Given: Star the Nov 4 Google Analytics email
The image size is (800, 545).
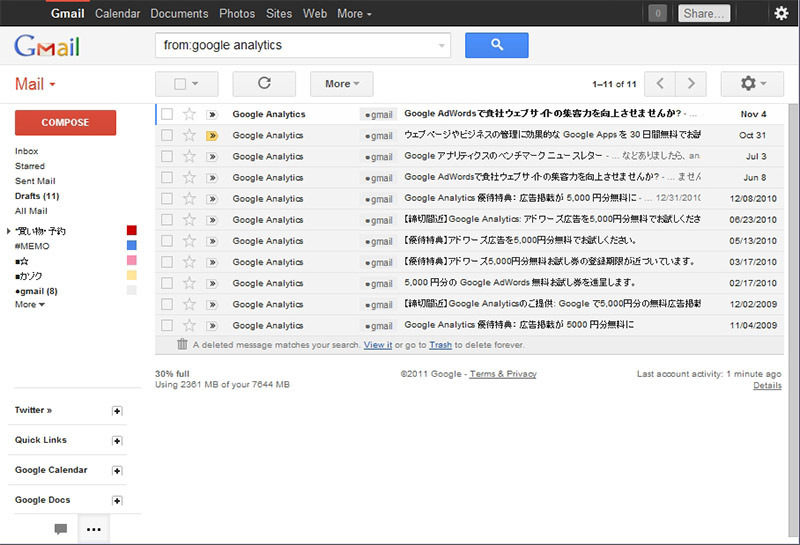Looking at the screenshot, I should (189, 114).
